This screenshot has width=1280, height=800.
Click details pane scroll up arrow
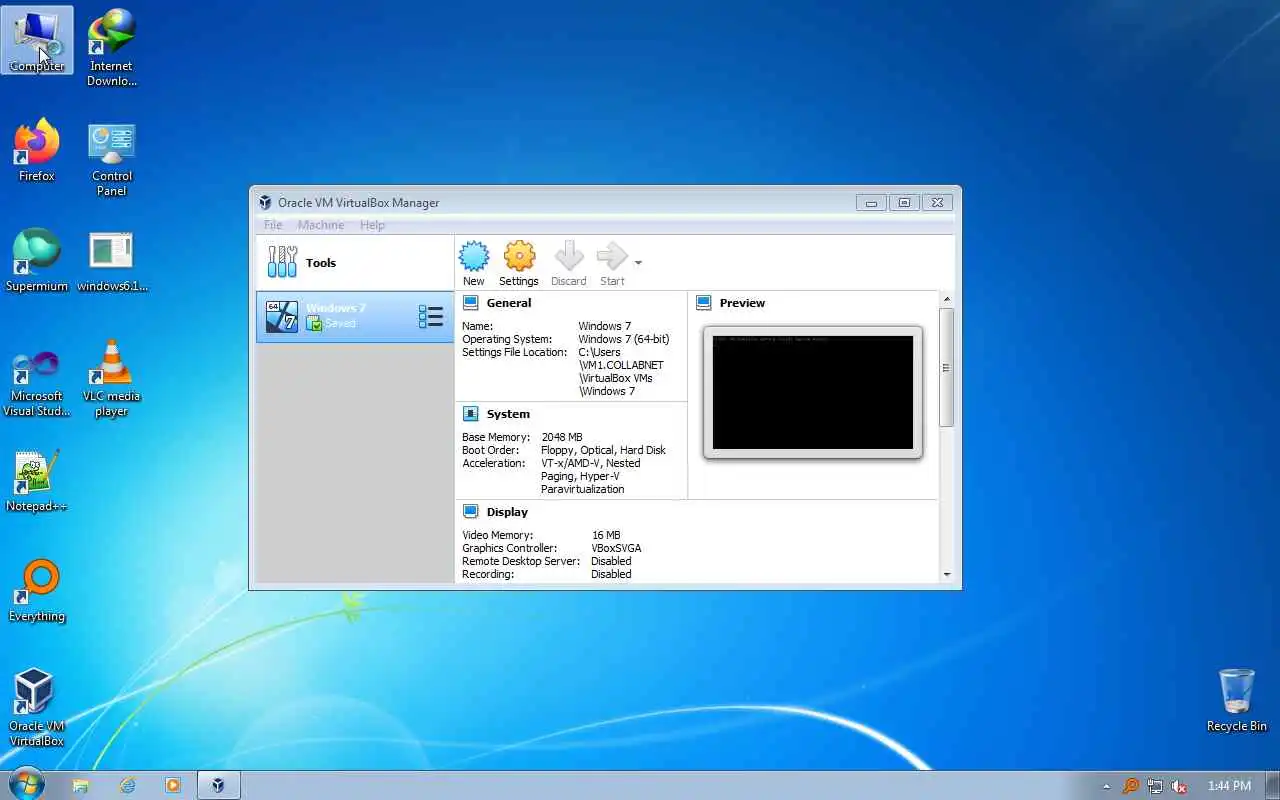tap(947, 300)
